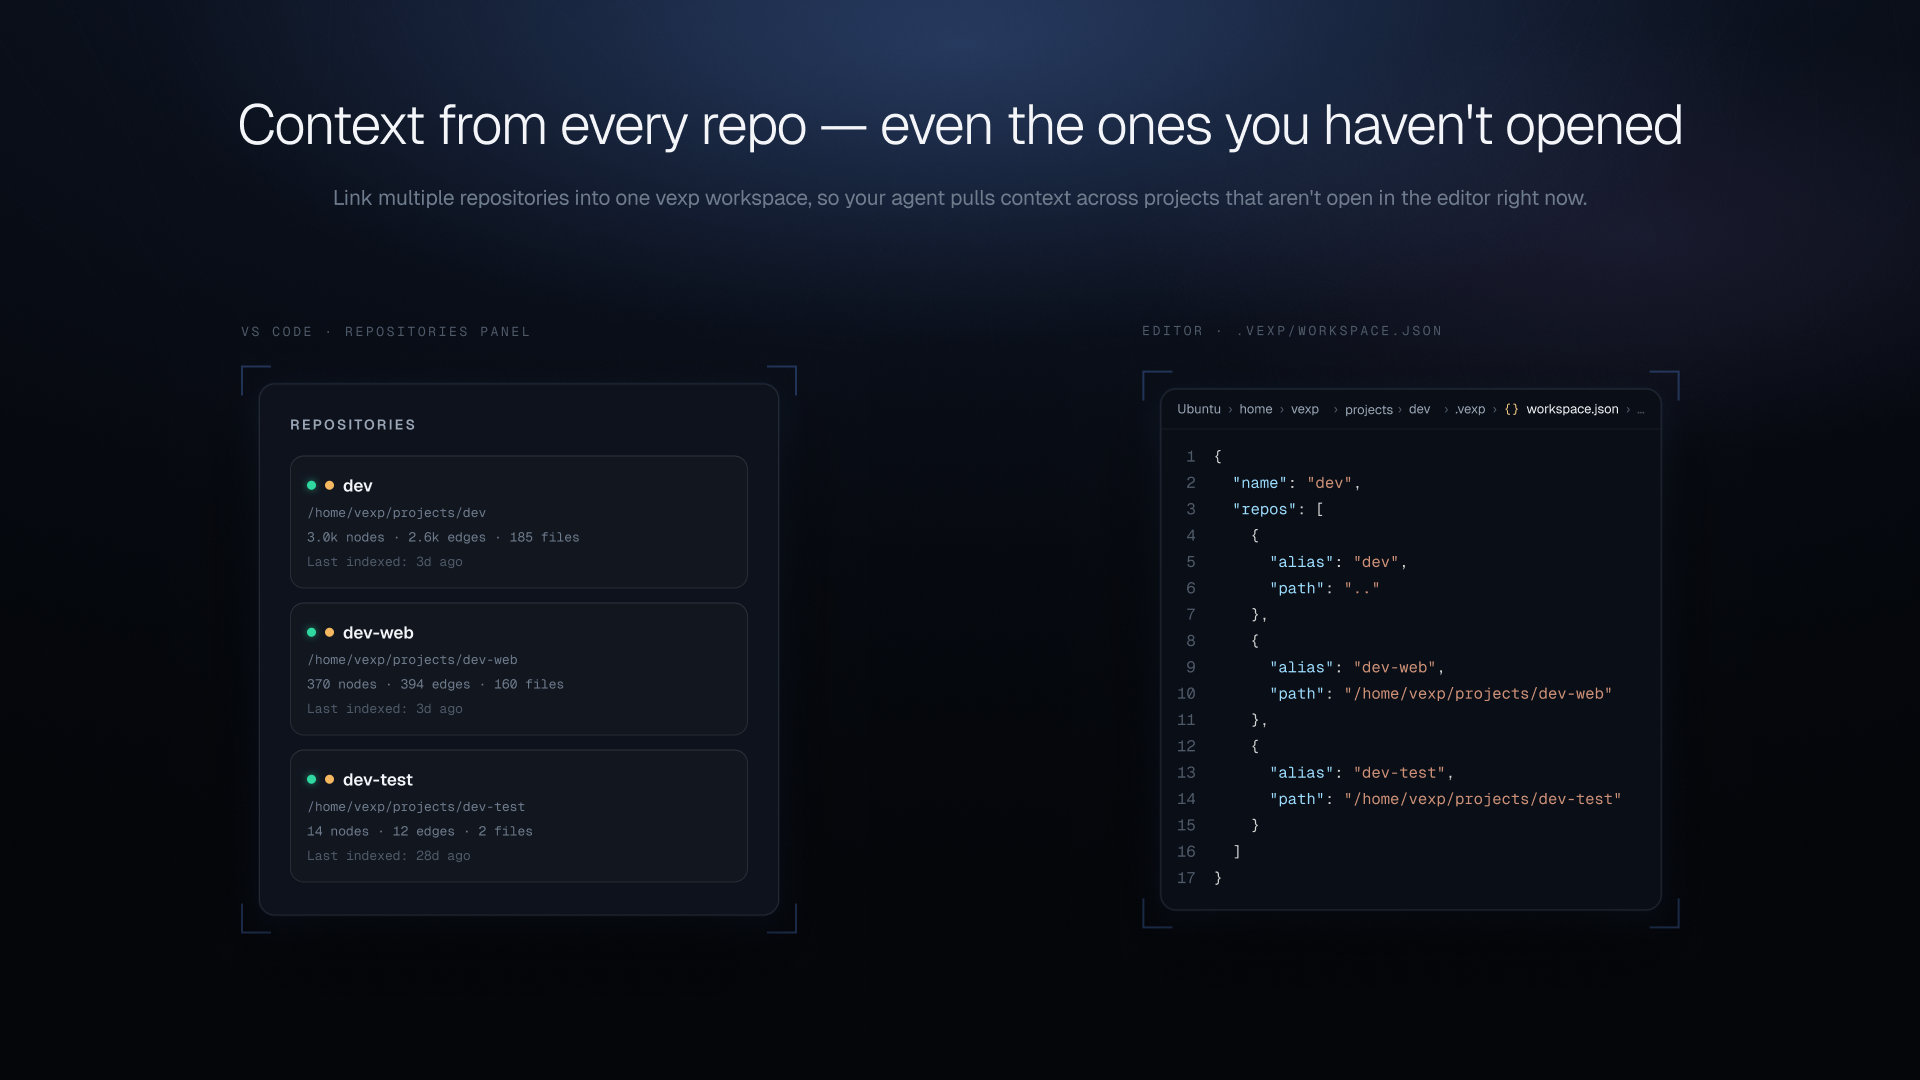Click the green status dot on dev-web card
Screen dimensions: 1920x1080
coord(312,633)
